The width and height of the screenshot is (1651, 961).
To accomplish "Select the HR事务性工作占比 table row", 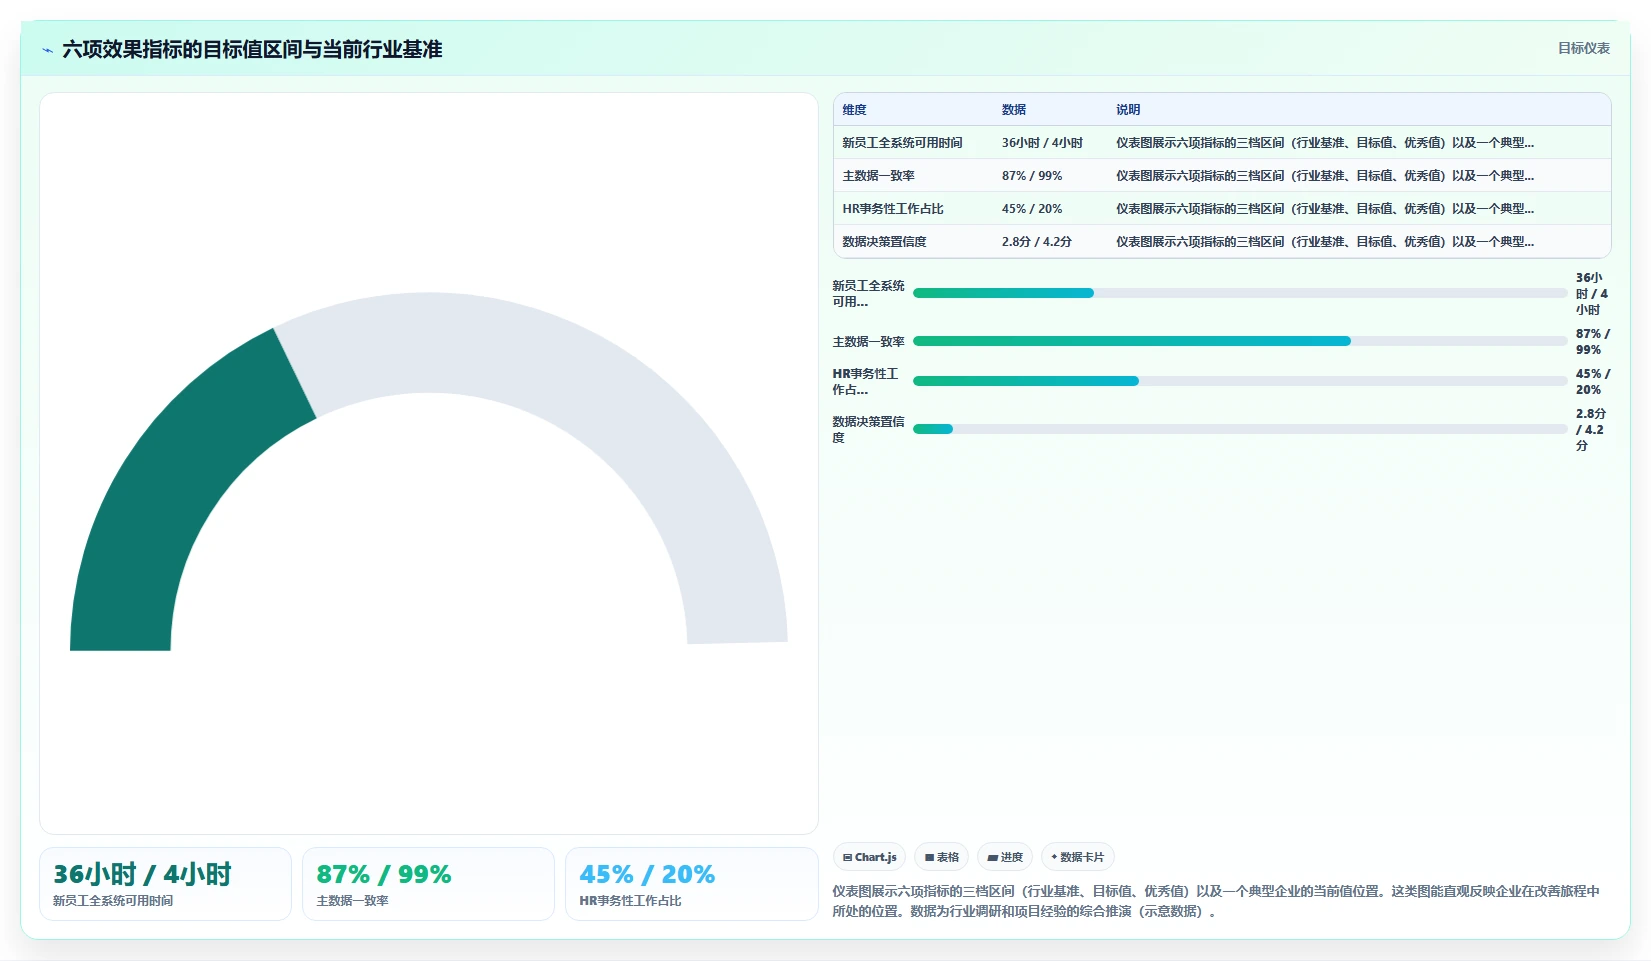I will (1222, 209).
